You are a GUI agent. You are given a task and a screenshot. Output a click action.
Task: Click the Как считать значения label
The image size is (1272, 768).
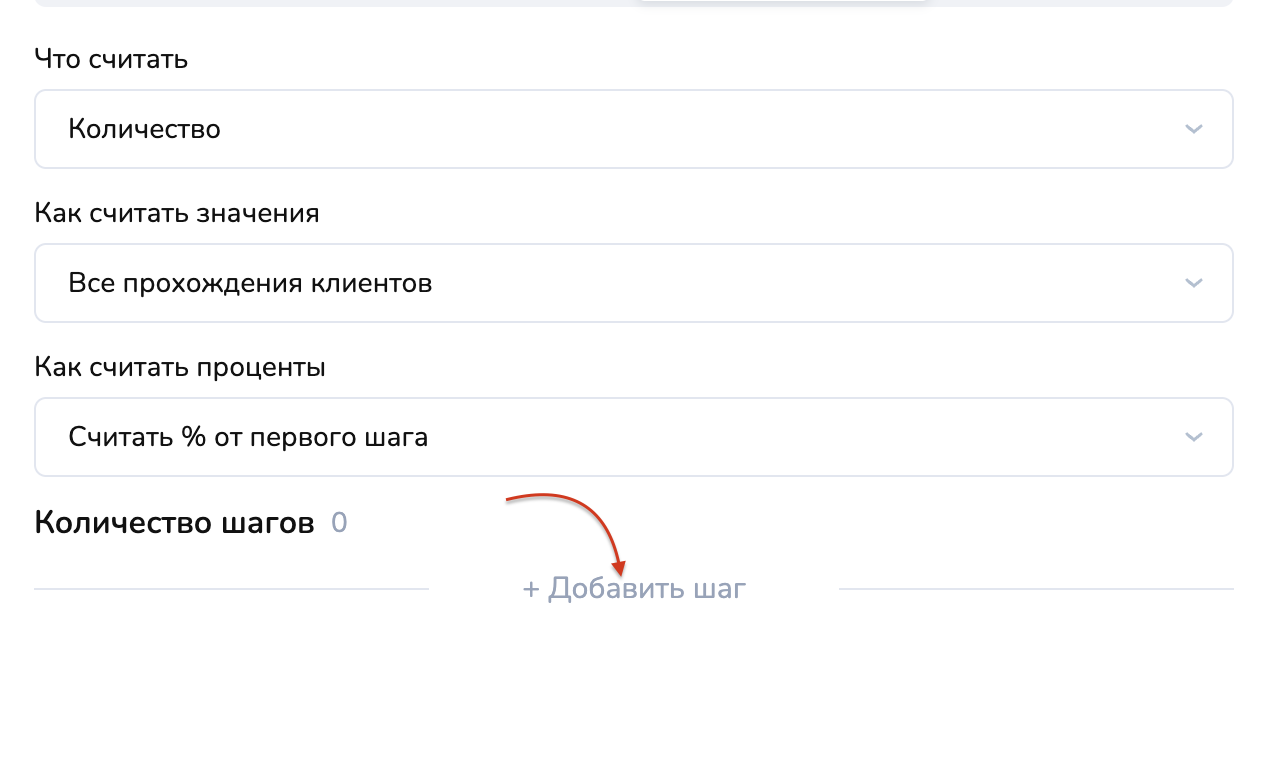177,213
